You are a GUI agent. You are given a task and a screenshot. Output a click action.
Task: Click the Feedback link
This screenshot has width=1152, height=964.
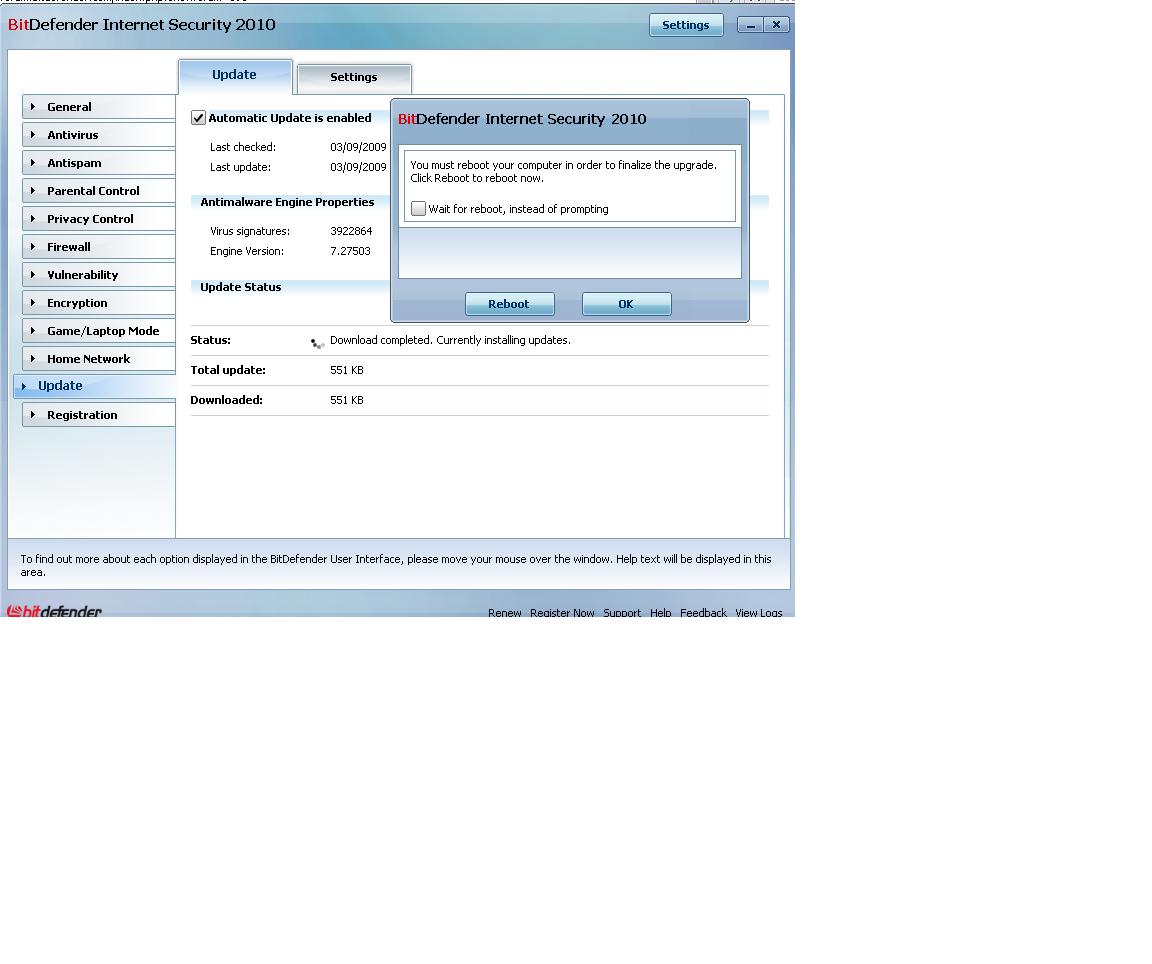tap(703, 612)
